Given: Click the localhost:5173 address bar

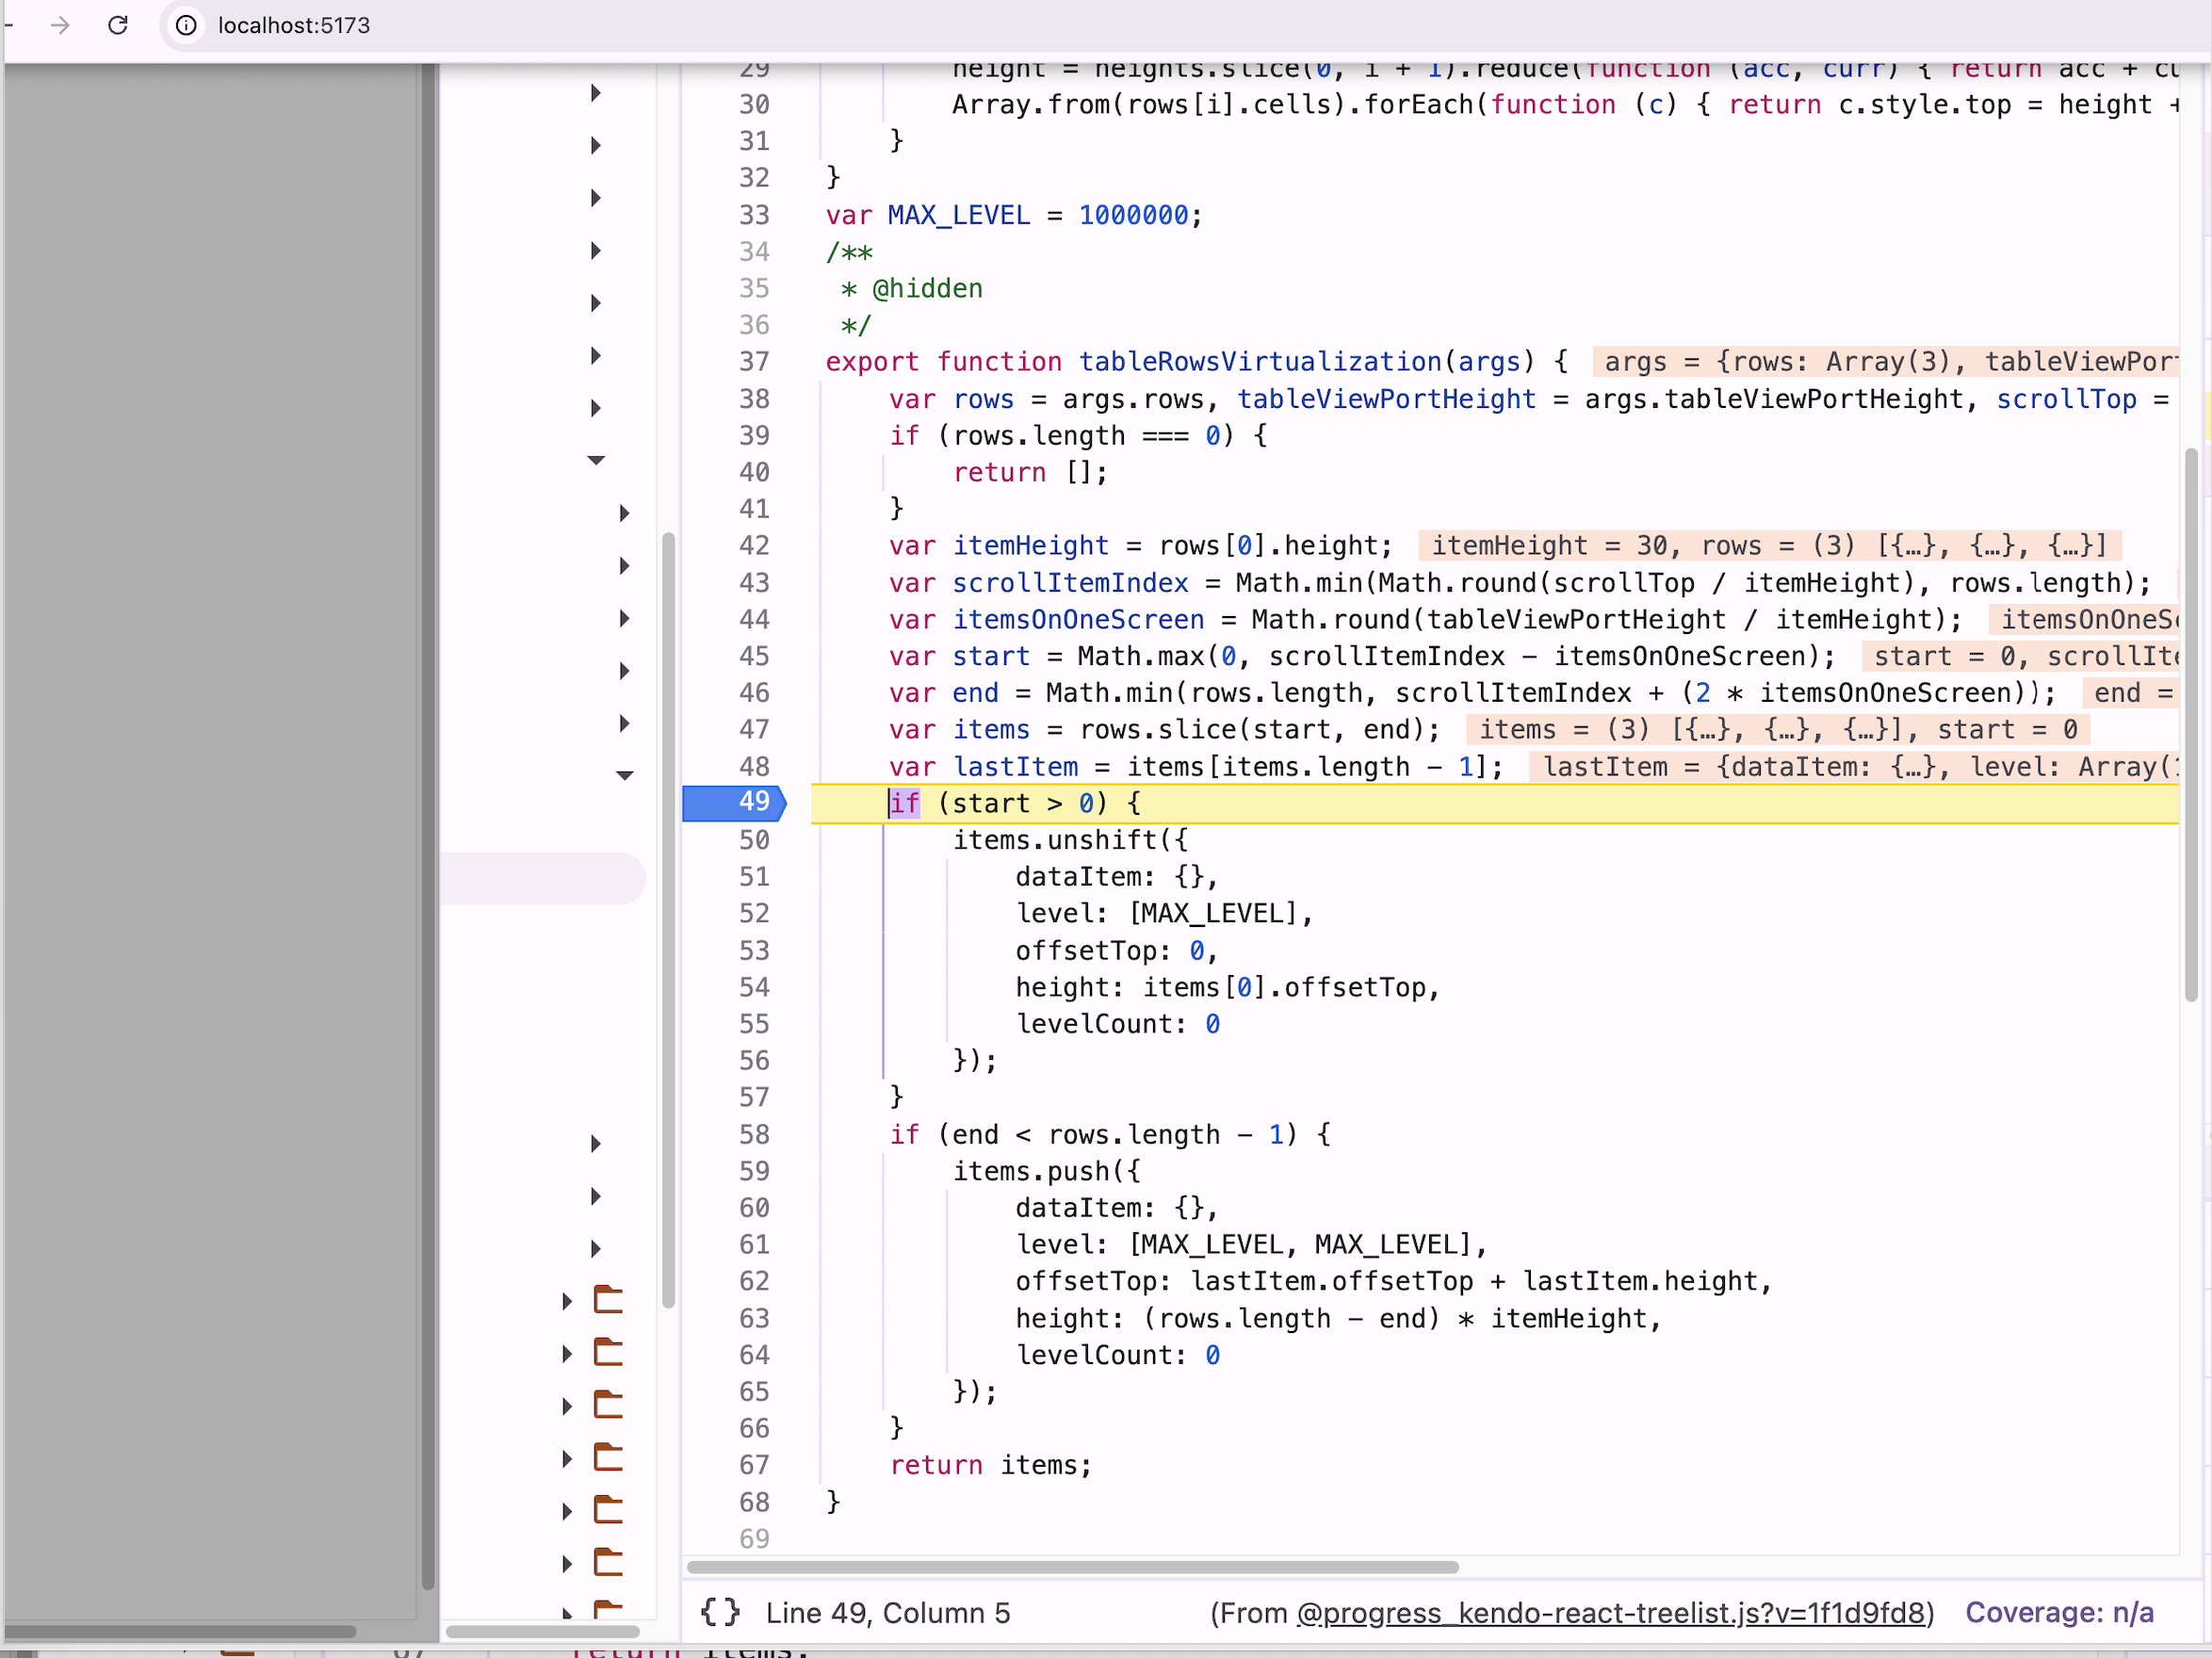Looking at the screenshot, I should coord(293,25).
